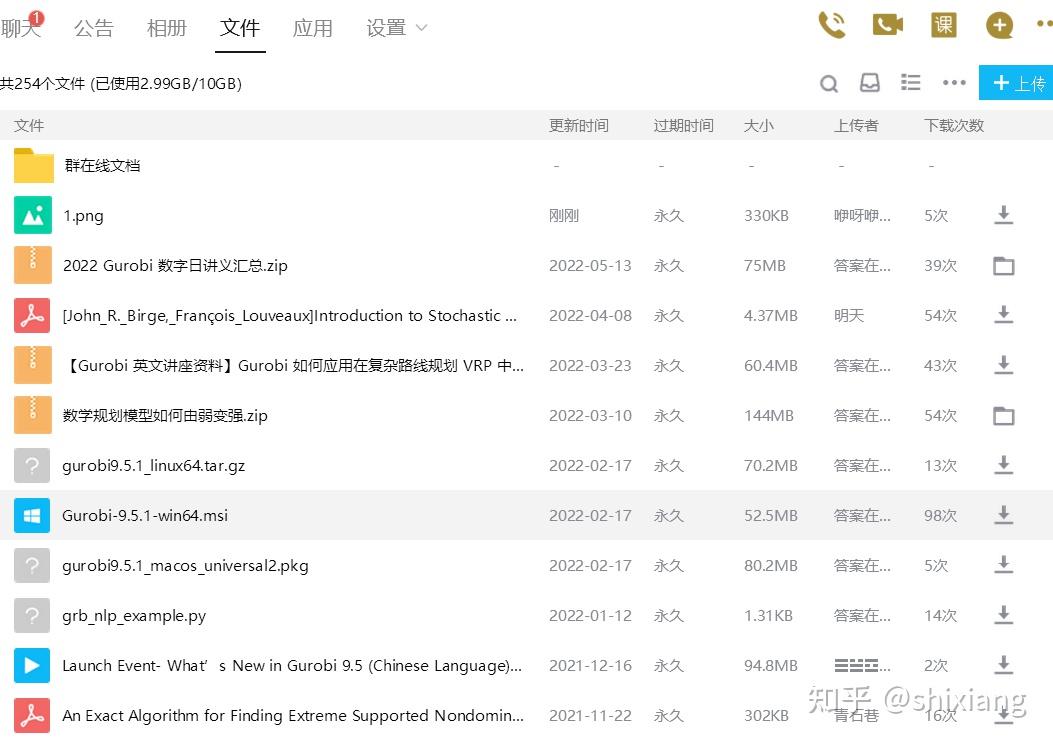Click the 共254个文件 storage summary
Screen dimensions: 1053x747
[x=121, y=83]
